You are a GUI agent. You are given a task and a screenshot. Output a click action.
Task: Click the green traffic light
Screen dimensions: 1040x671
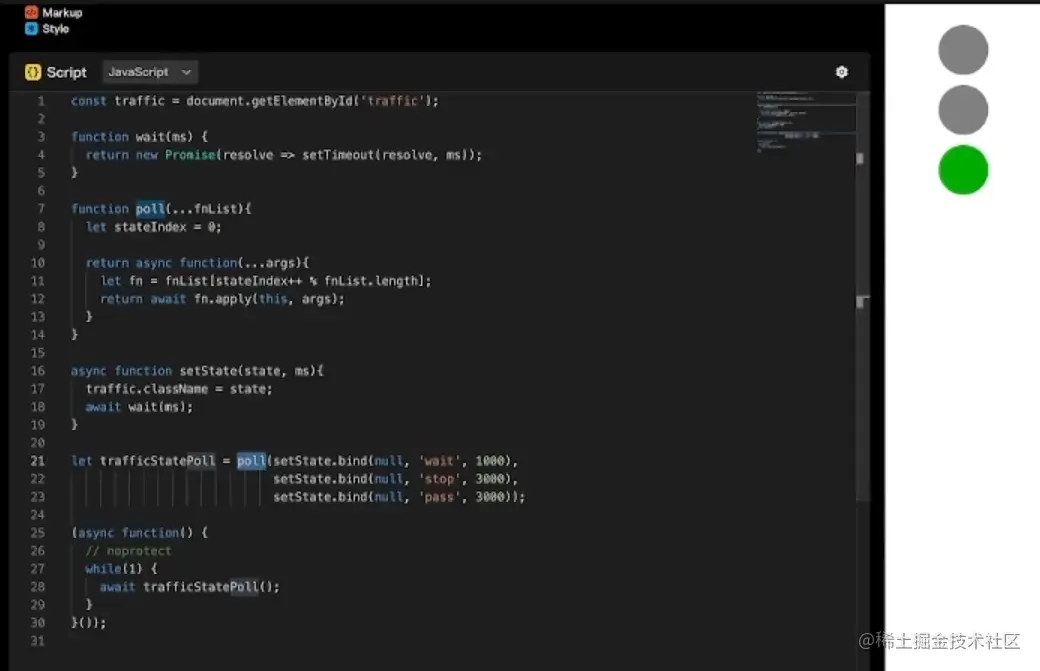(x=963, y=170)
